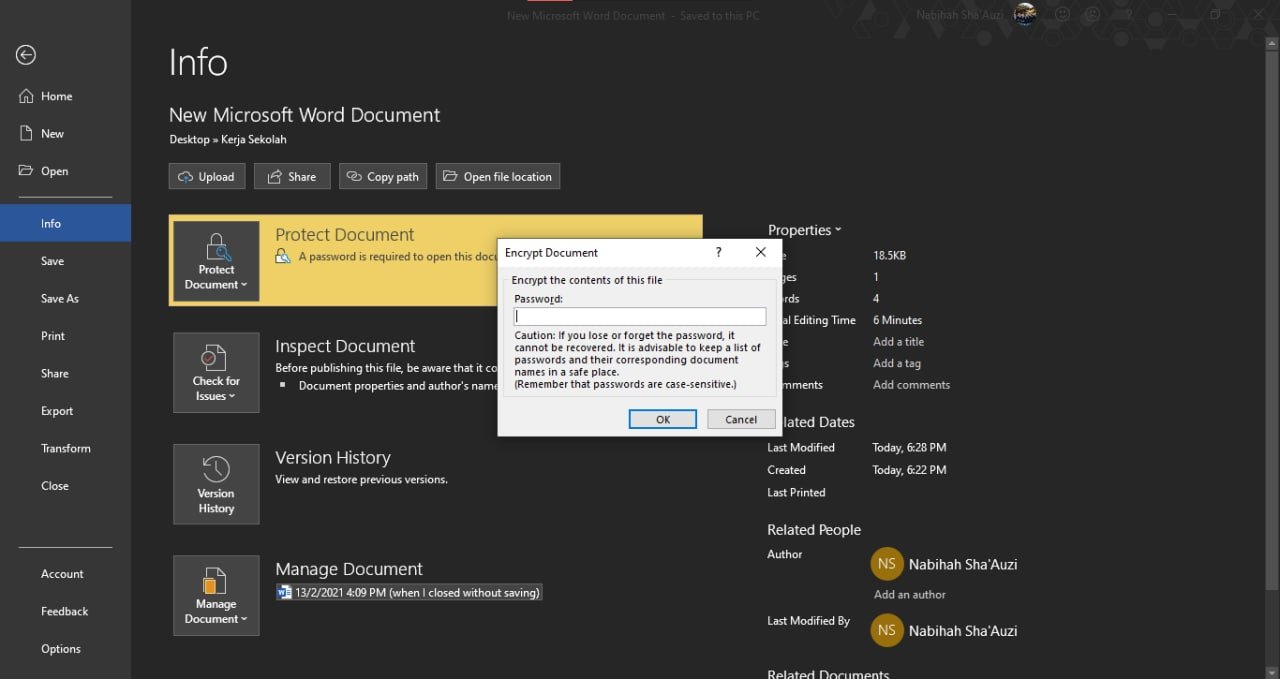Click the New document icon in sidebar
This screenshot has height=679, width=1280.
tap(26, 133)
